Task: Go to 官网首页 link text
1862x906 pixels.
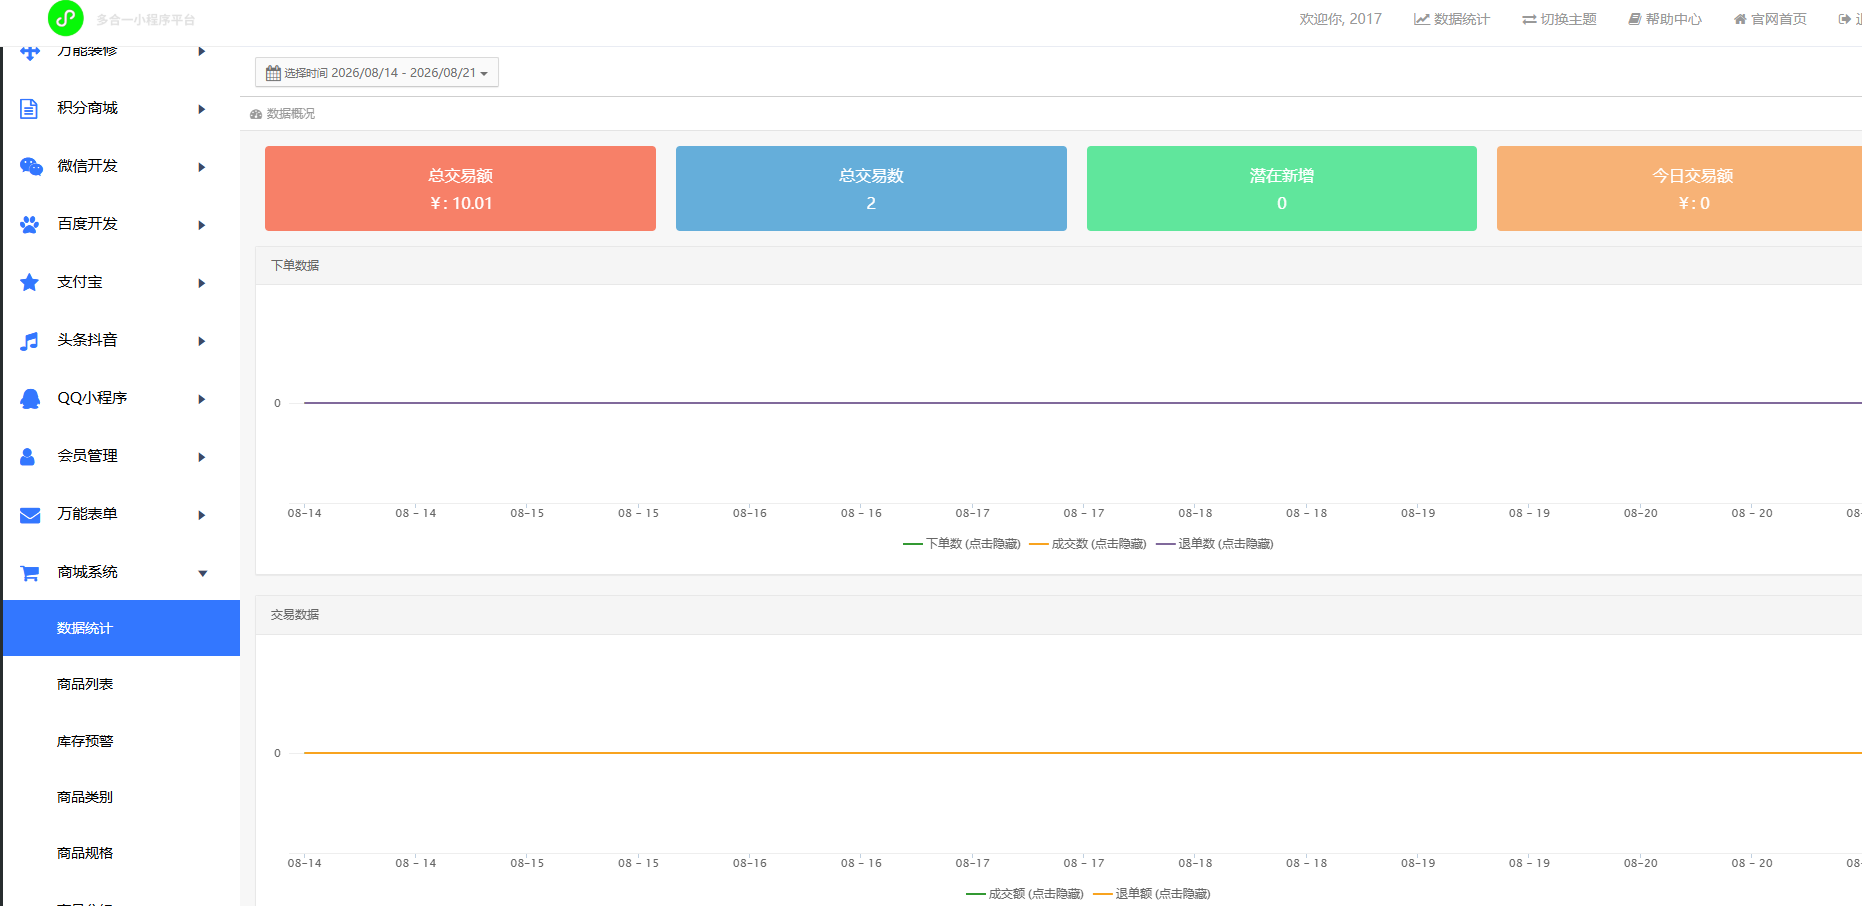Action: tap(1779, 19)
